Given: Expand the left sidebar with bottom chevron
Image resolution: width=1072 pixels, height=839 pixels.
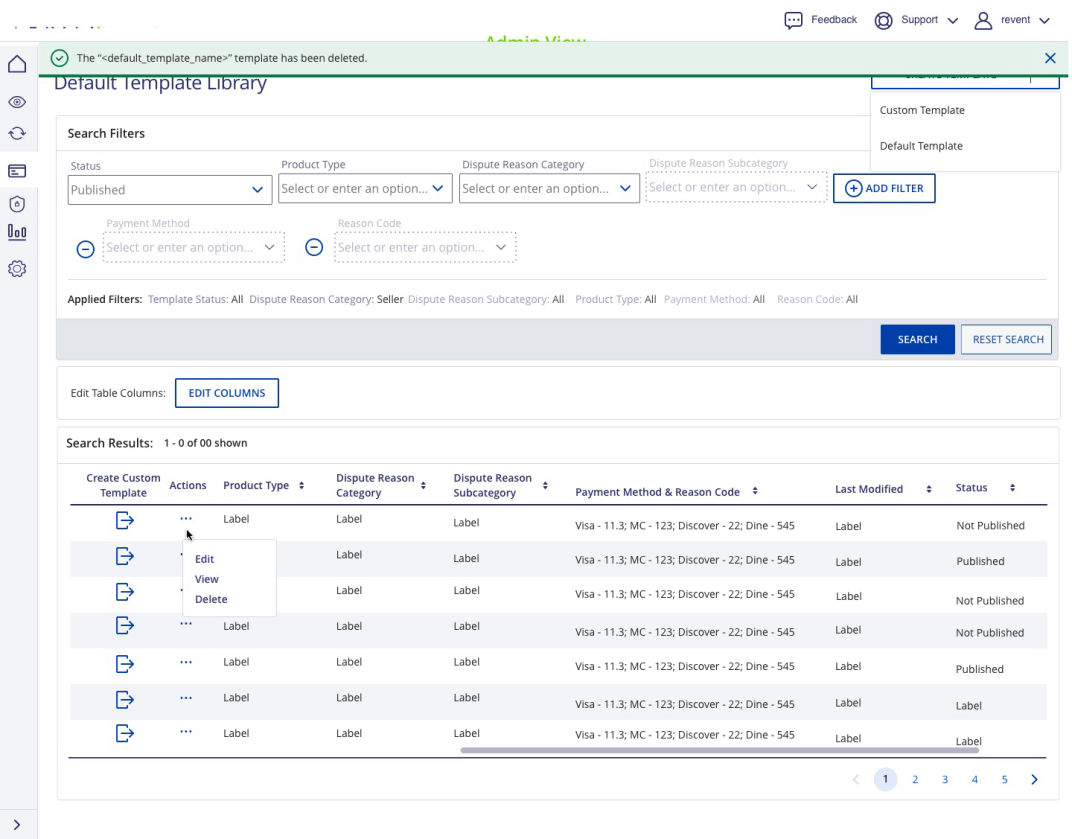Looking at the screenshot, I should tap(17, 824).
